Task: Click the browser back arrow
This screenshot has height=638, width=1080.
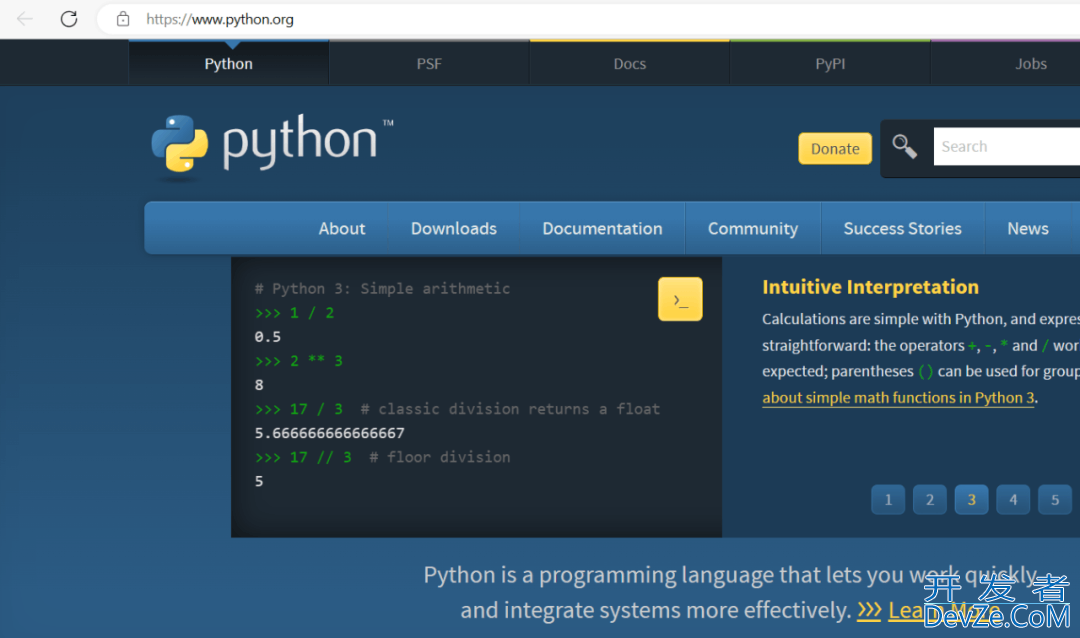Action: click(x=25, y=19)
